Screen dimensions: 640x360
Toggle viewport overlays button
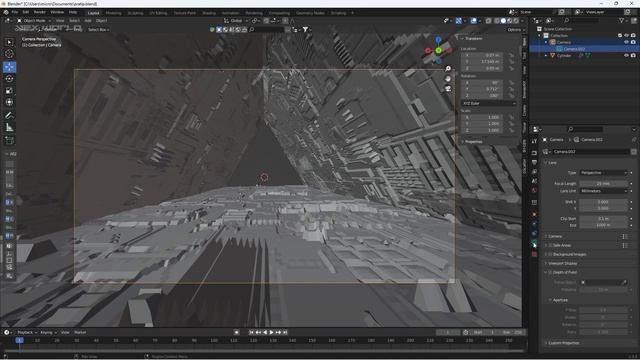point(473,20)
